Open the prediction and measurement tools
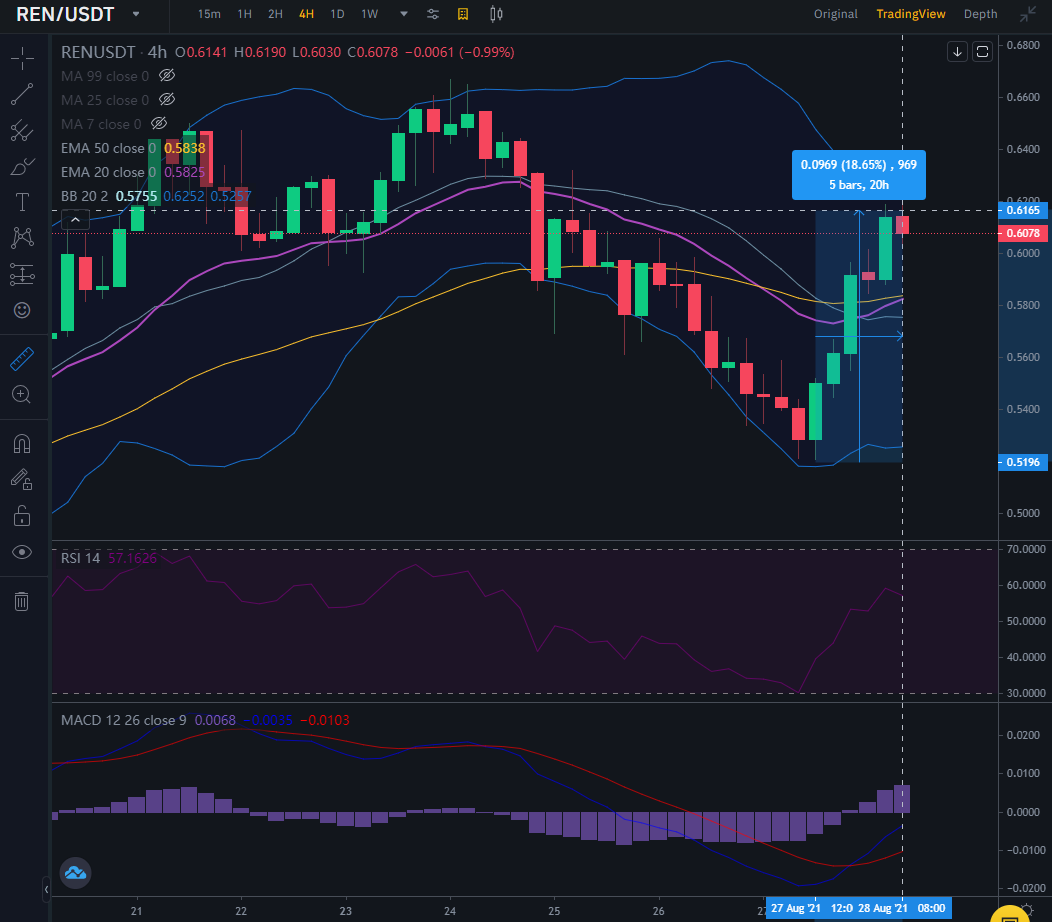 22,274
